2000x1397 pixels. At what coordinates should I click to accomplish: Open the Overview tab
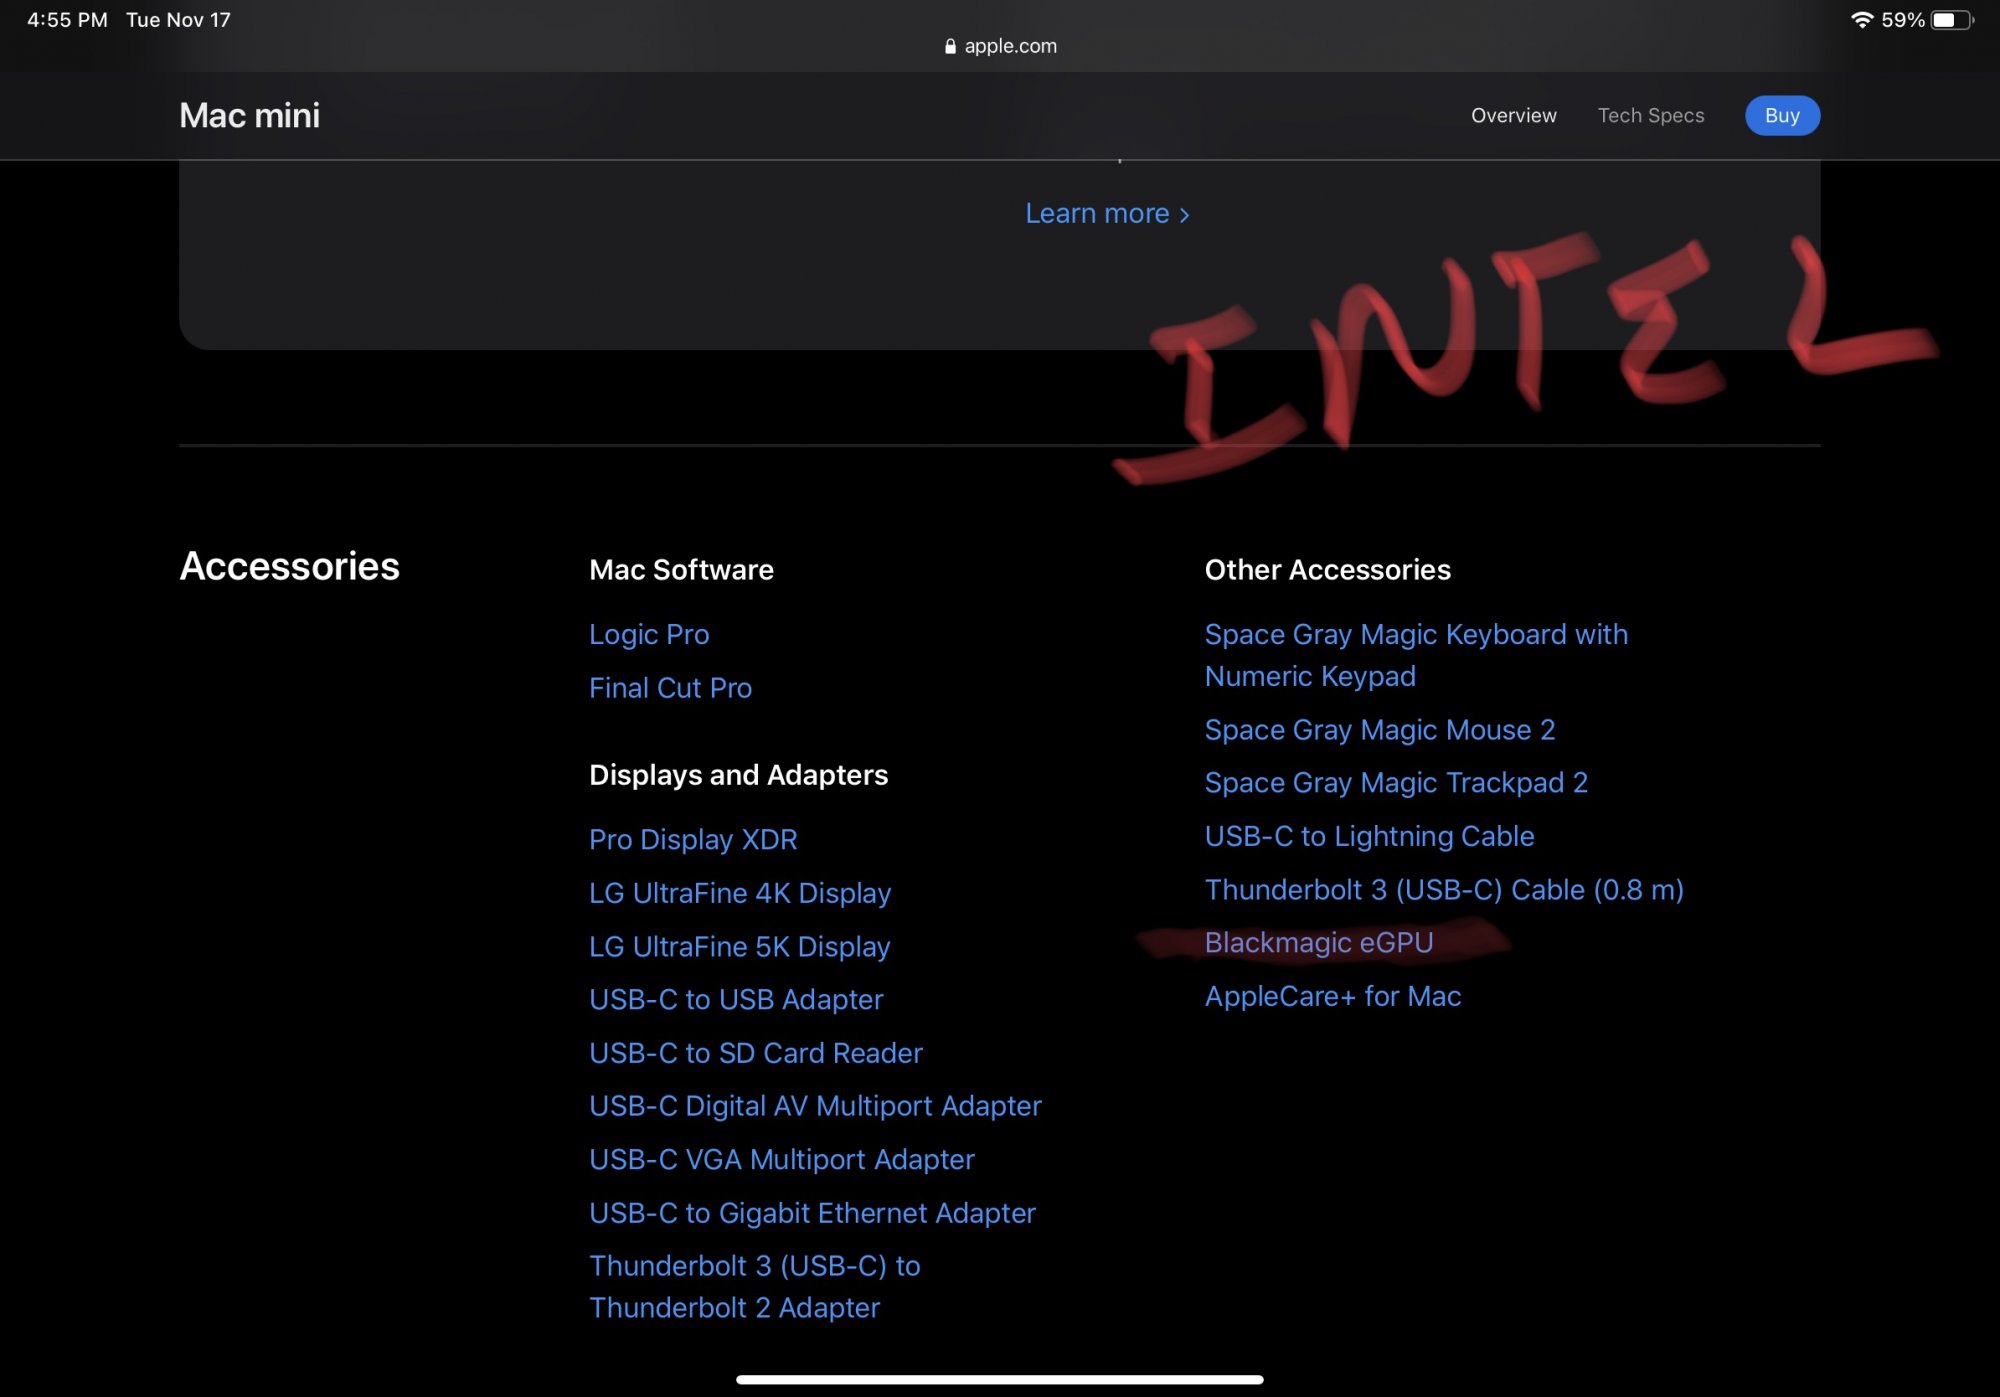1513,116
